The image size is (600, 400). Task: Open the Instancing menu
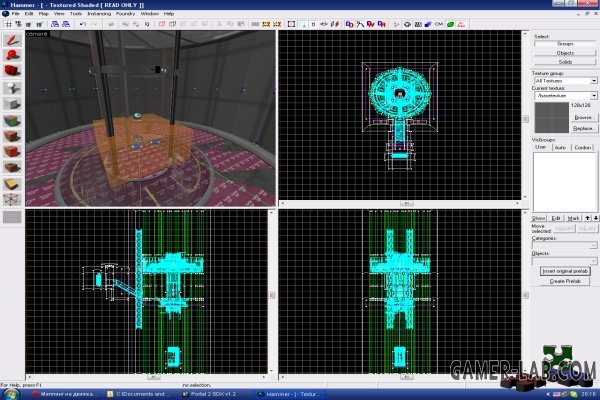click(x=99, y=14)
